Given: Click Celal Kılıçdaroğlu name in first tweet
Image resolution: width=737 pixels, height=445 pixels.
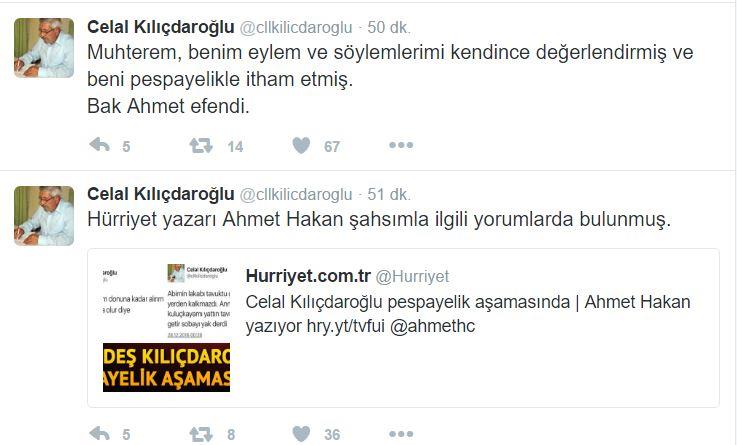Looking at the screenshot, I should click(x=161, y=27).
